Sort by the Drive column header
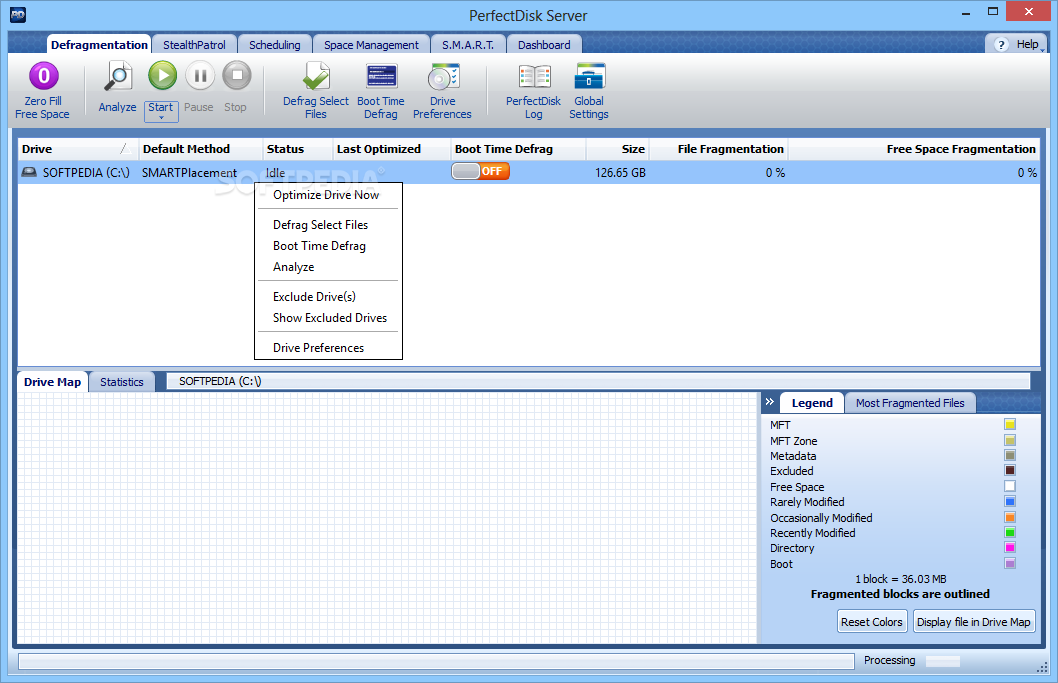The width and height of the screenshot is (1058, 683). (x=78, y=149)
